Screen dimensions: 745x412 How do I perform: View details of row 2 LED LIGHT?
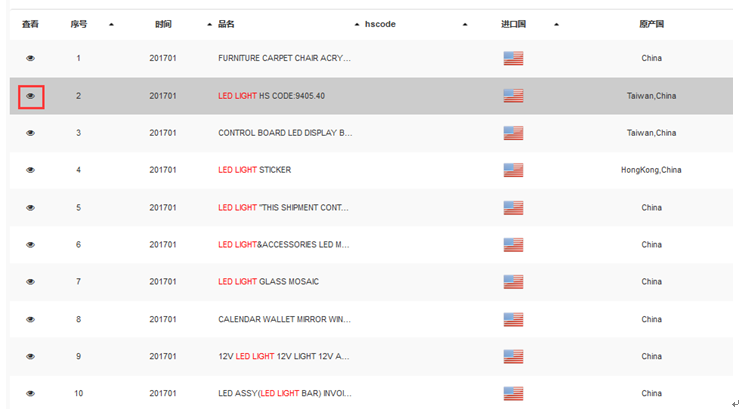30,96
